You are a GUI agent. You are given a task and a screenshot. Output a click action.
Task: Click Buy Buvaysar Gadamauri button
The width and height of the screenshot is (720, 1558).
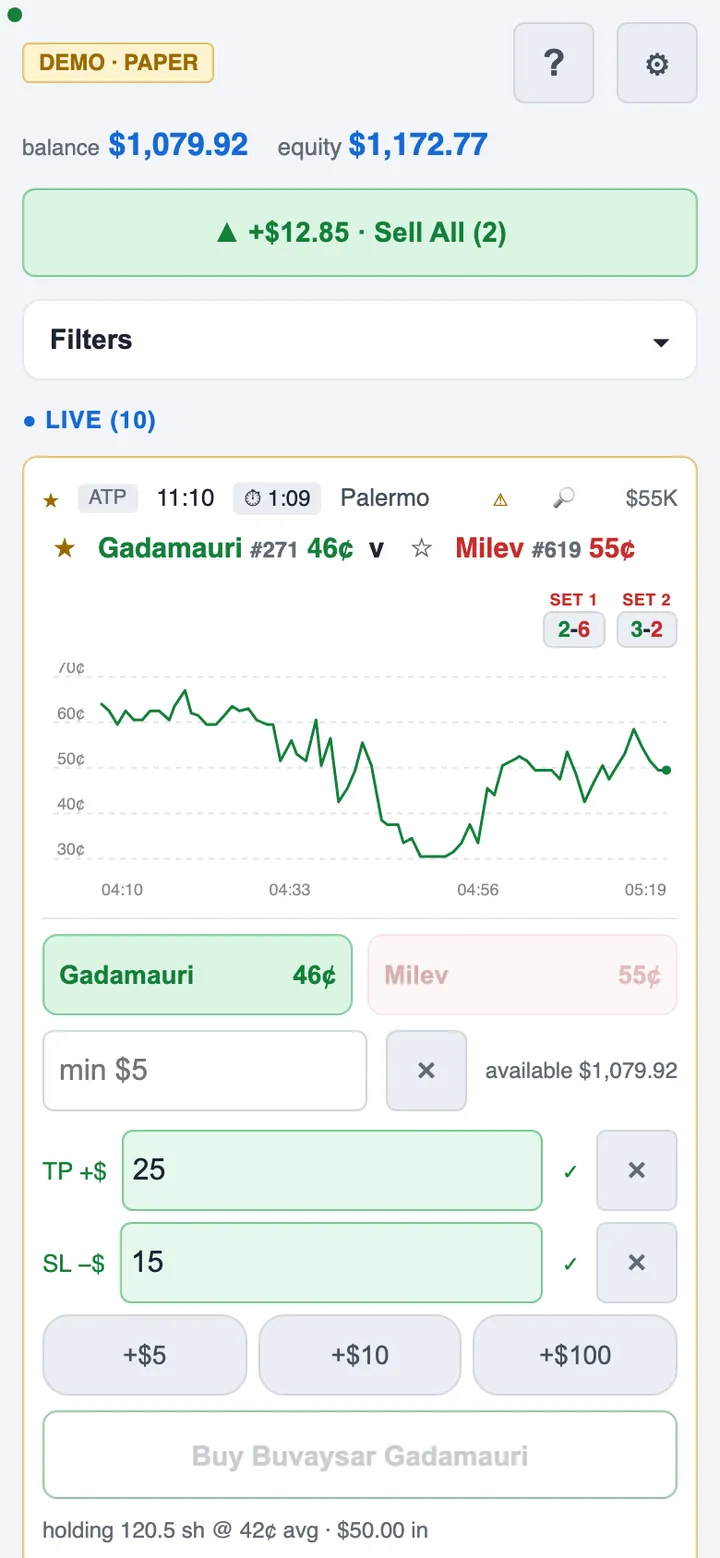pyautogui.click(x=360, y=1455)
